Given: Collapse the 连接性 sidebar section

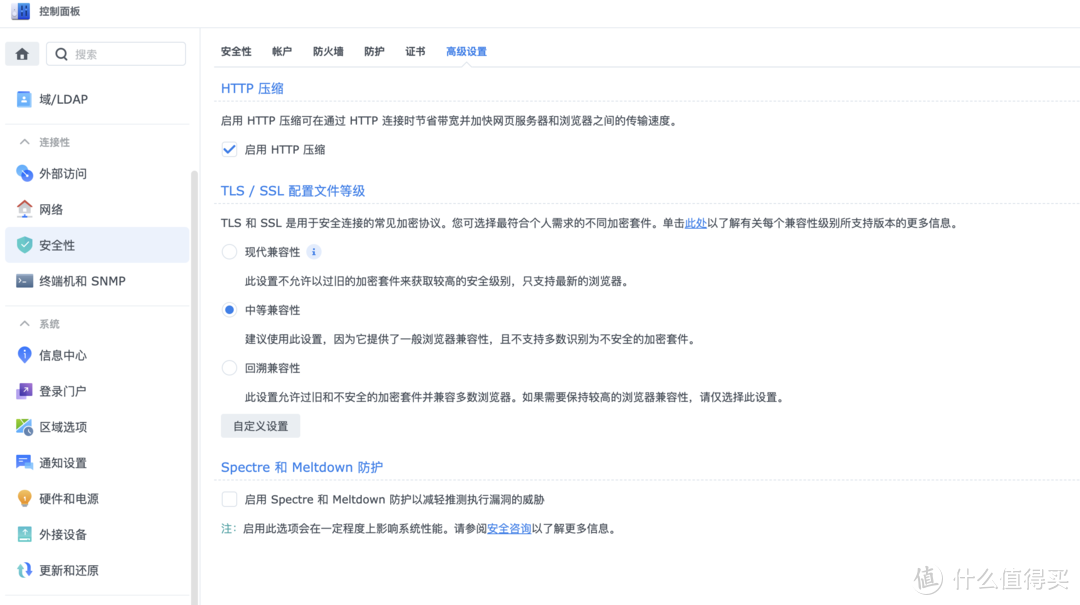Looking at the screenshot, I should pos(24,141).
